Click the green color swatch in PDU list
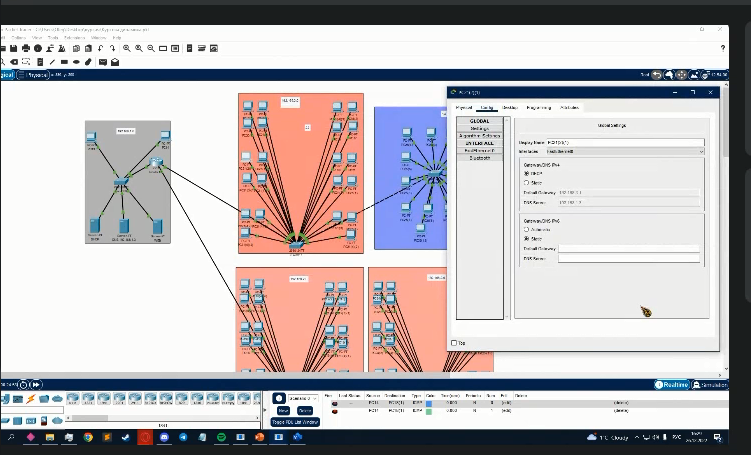751x455 pixels. coord(428,403)
